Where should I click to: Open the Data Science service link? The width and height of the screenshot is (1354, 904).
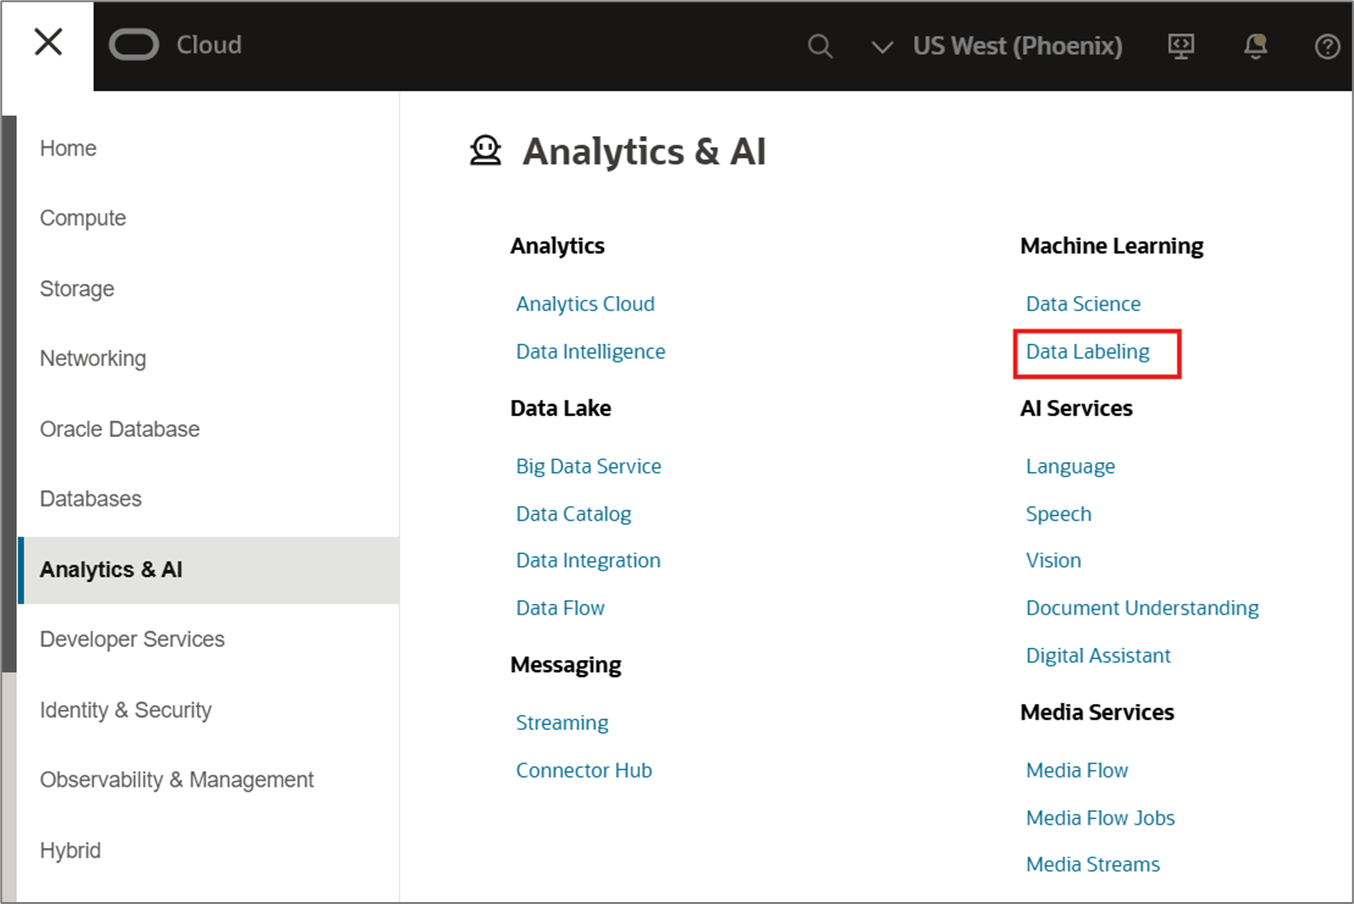point(1083,304)
